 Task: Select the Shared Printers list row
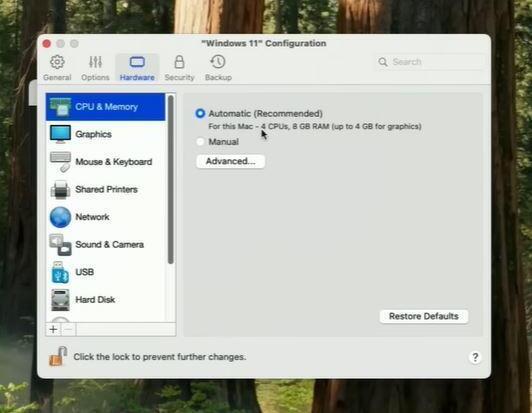[x=106, y=189]
